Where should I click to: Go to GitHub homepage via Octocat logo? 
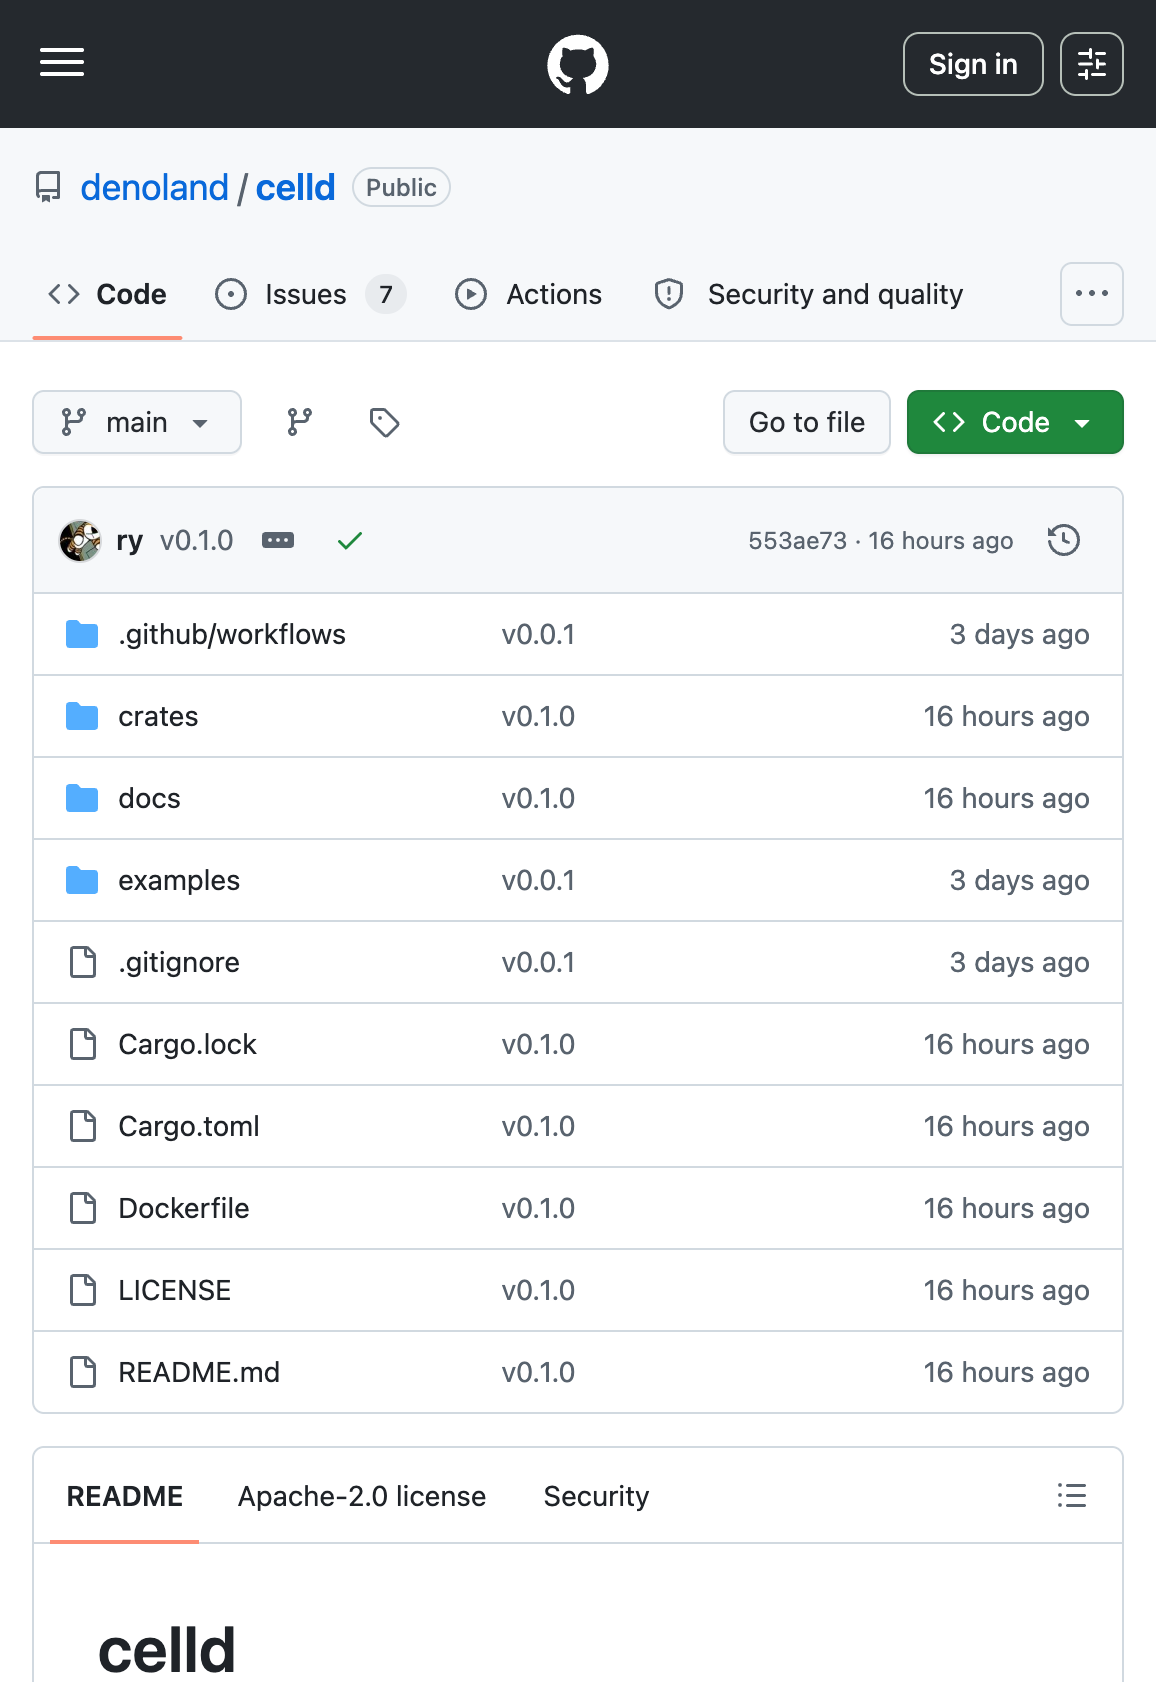click(578, 64)
